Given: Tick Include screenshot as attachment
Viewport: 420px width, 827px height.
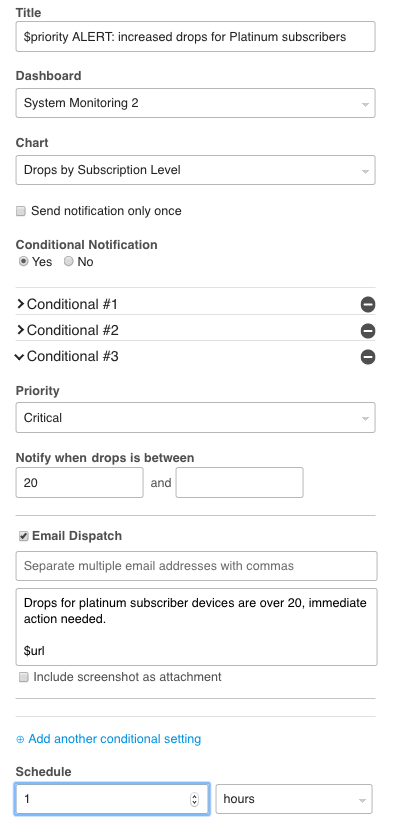Looking at the screenshot, I should pyautogui.click(x=23, y=677).
